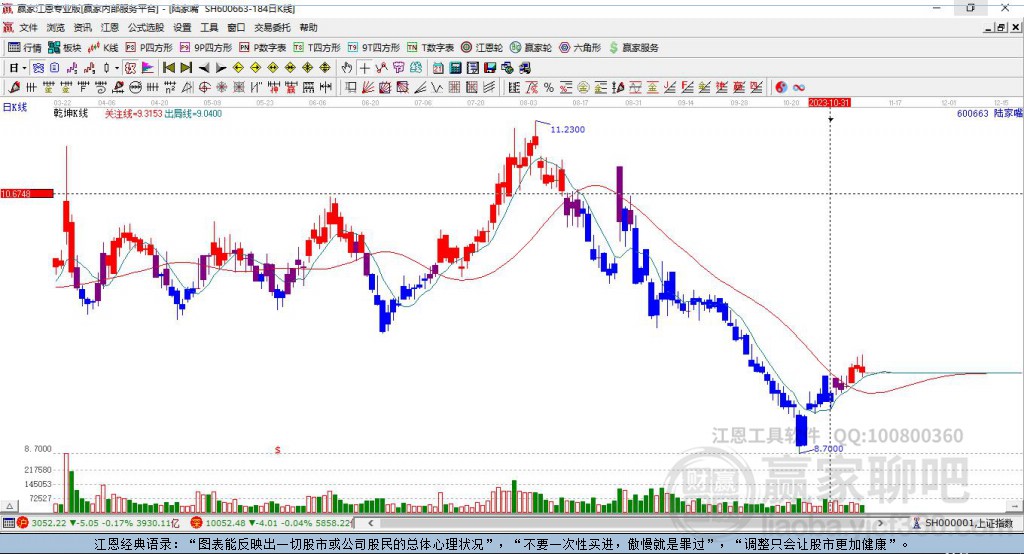Viewport: 1024px width, 554px height.
Task: Click the last yellow diamond arrows icon
Action: point(325,68)
